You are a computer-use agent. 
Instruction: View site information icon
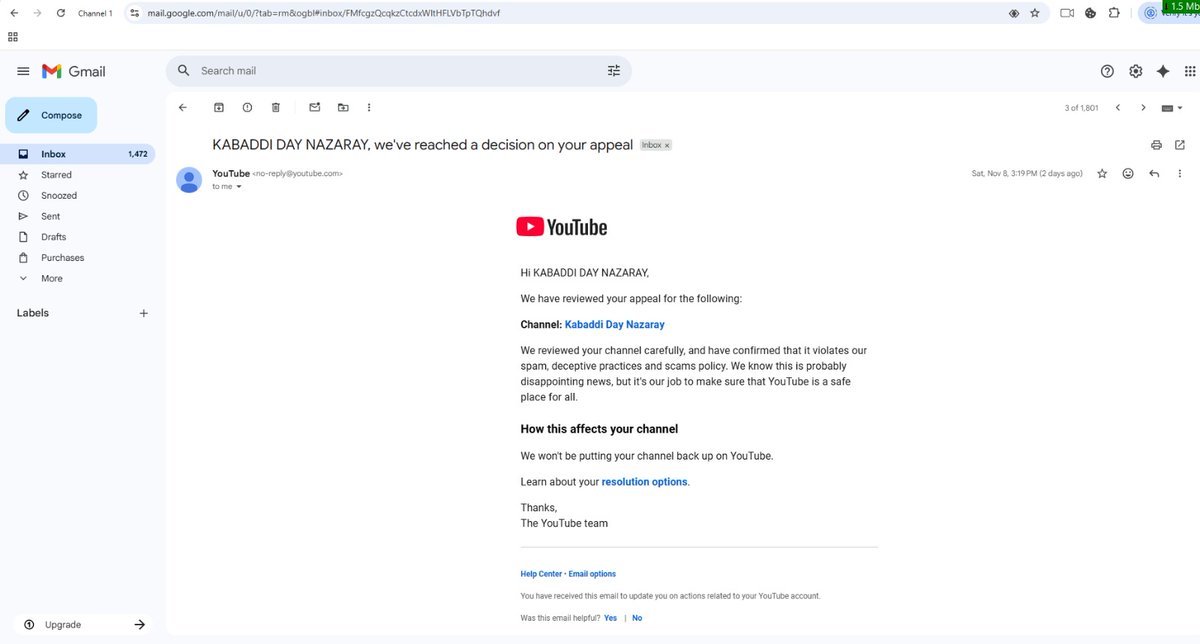pos(134,13)
